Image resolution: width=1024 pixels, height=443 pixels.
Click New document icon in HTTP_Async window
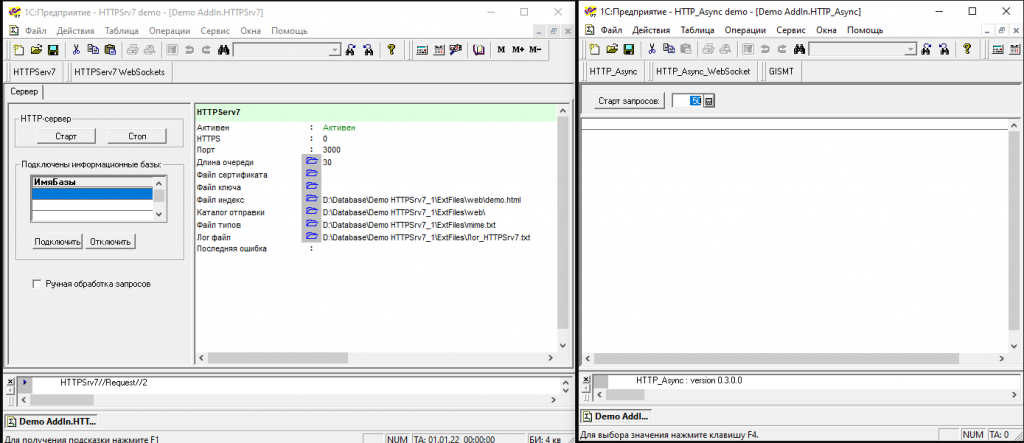594,49
